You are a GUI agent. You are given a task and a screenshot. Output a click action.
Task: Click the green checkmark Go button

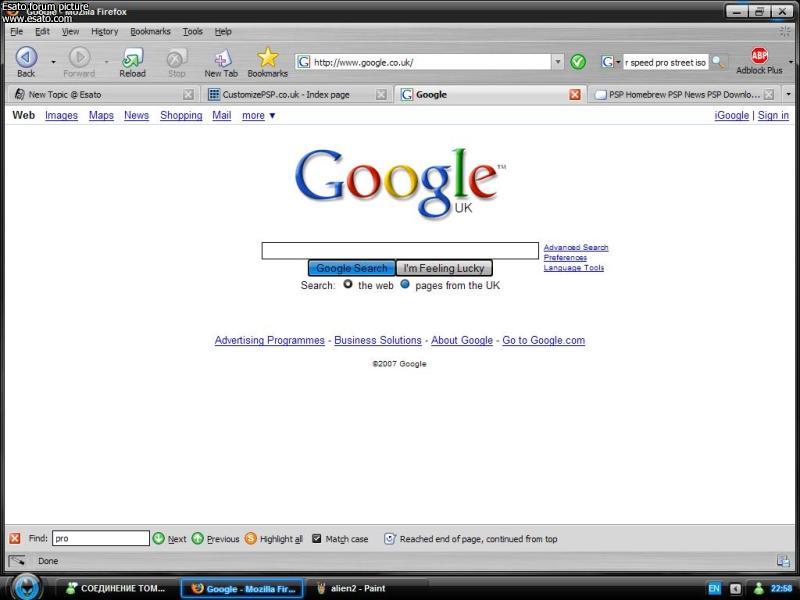point(578,62)
